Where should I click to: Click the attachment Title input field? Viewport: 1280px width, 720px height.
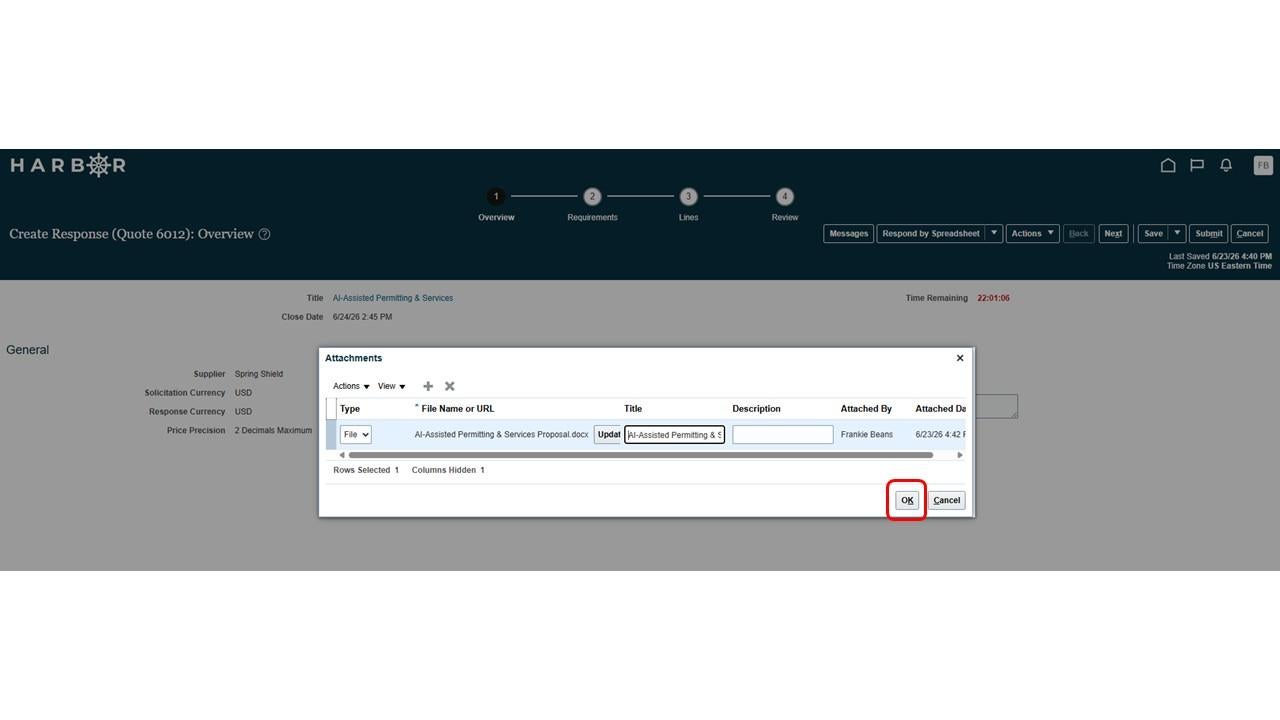coord(675,435)
